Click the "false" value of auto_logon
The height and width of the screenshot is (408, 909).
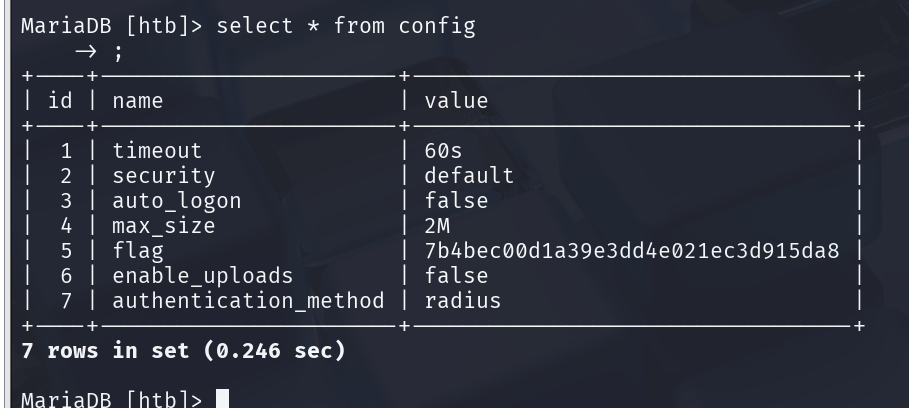(456, 201)
